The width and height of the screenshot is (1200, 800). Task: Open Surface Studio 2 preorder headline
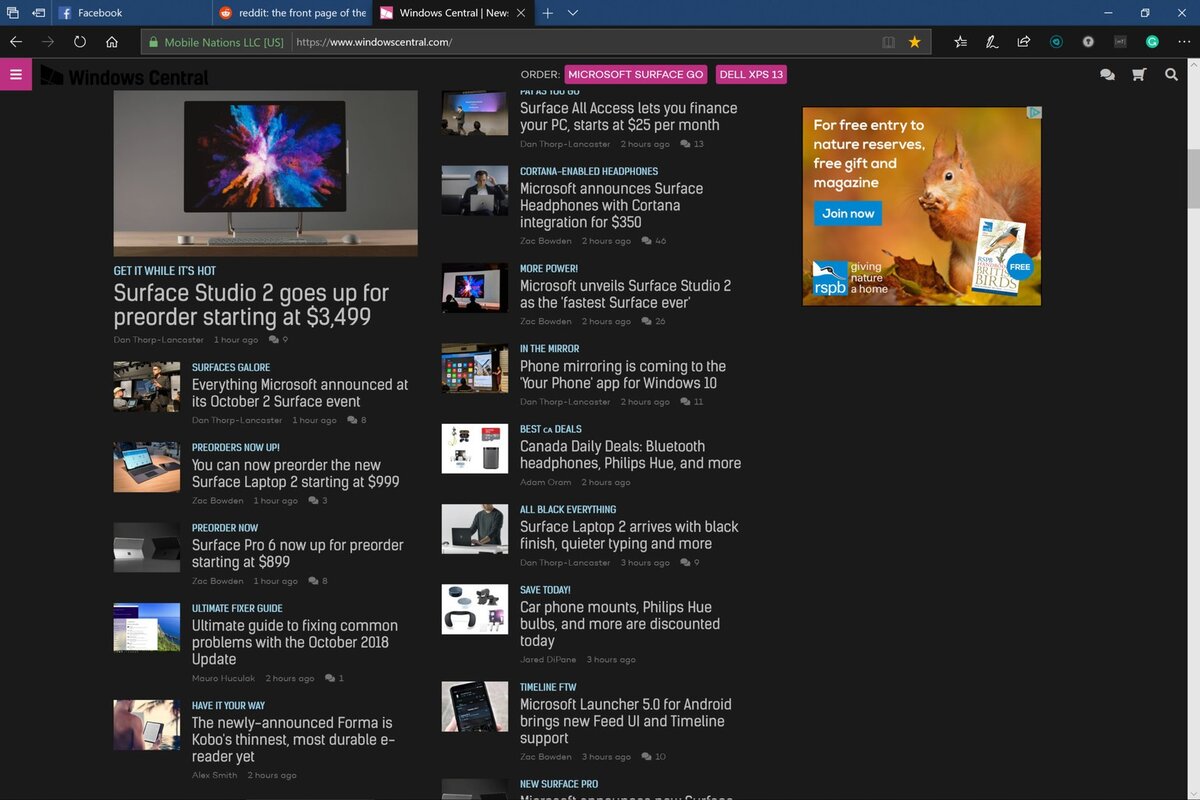point(252,305)
